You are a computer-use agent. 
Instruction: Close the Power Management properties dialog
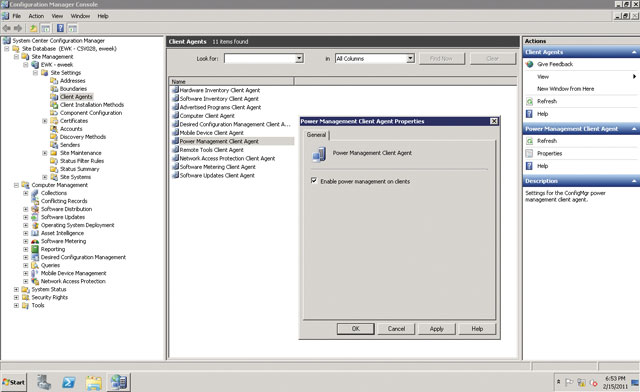click(493, 121)
